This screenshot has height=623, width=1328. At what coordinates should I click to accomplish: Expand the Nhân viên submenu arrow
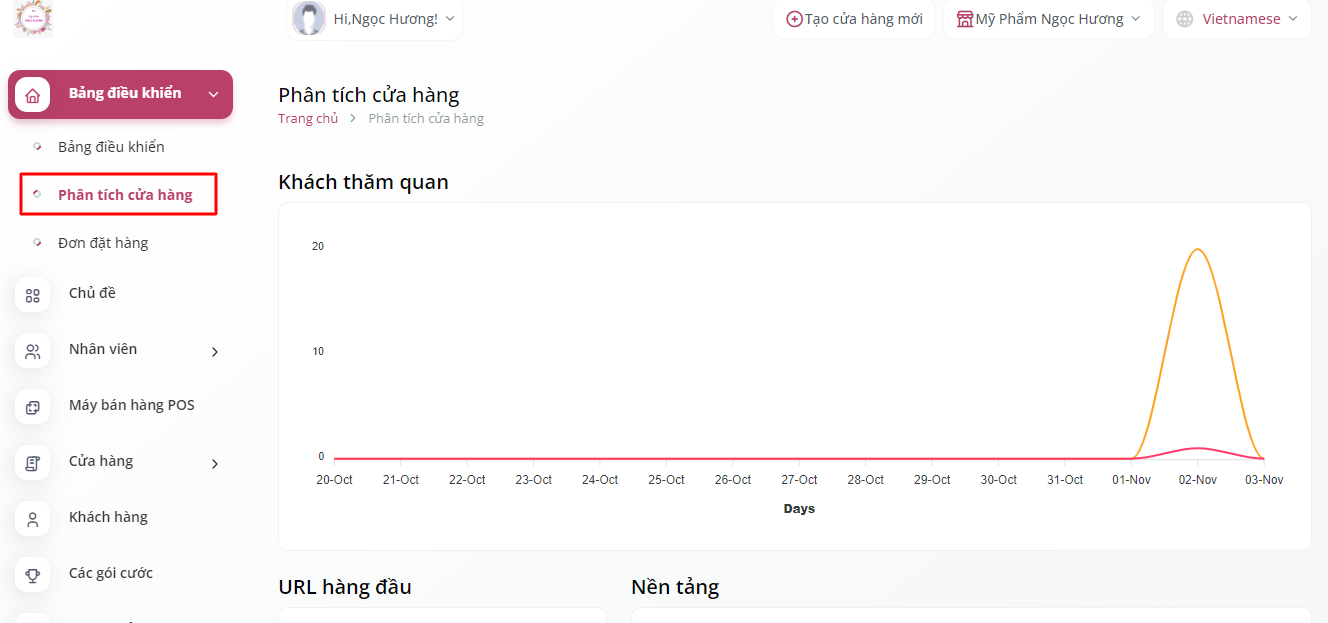[x=215, y=352]
